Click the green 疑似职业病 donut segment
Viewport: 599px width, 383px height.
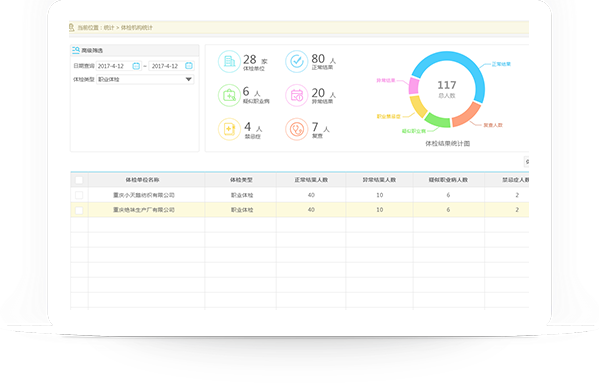point(438,120)
